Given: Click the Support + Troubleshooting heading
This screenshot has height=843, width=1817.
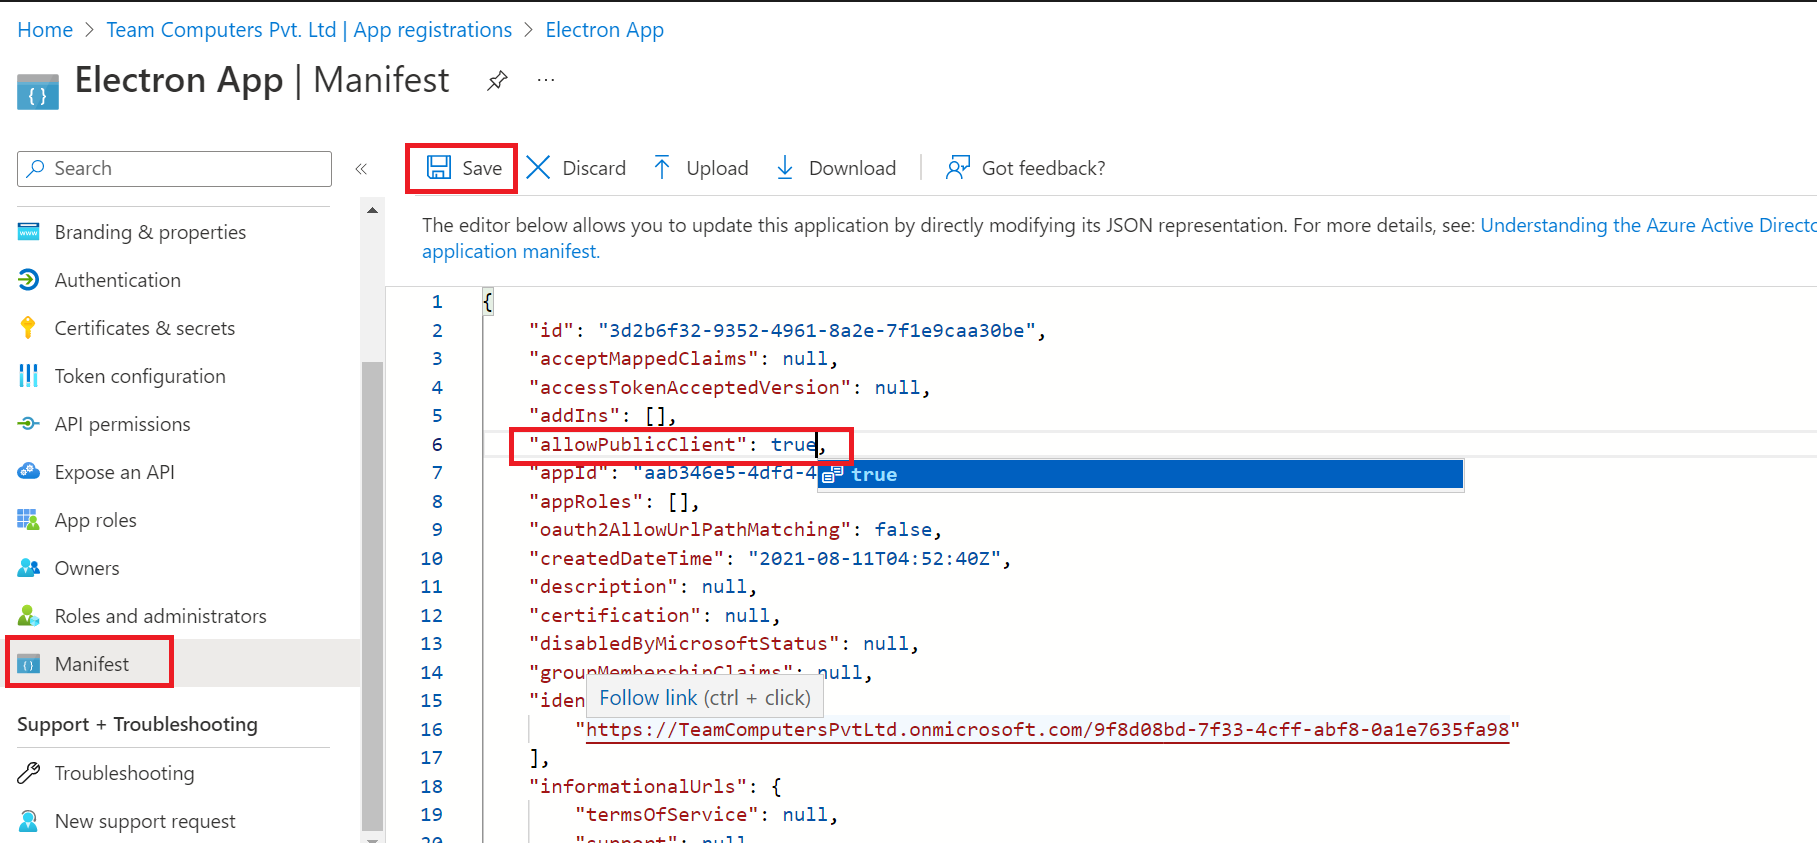Looking at the screenshot, I should click(137, 724).
